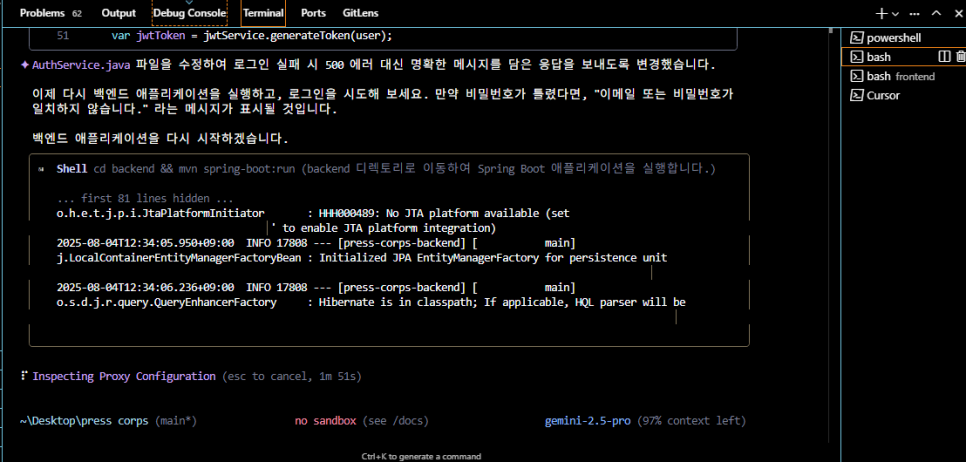The height and width of the screenshot is (462, 966).
Task: Click the JtaPlatformInitiator log line
Action: click(x=313, y=213)
